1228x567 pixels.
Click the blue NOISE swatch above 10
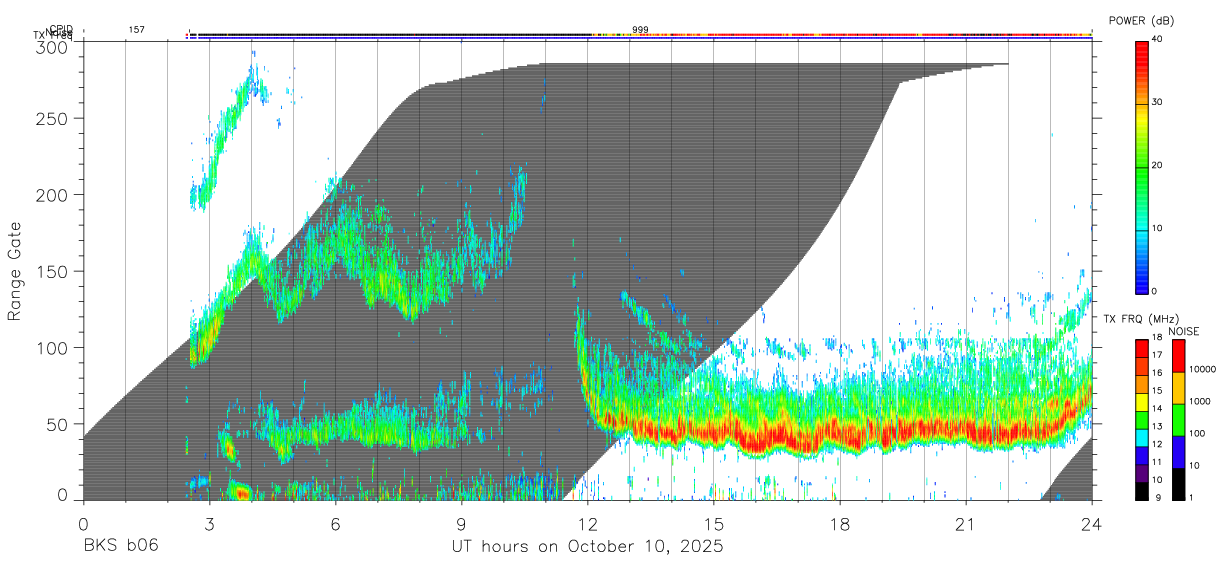(1178, 452)
